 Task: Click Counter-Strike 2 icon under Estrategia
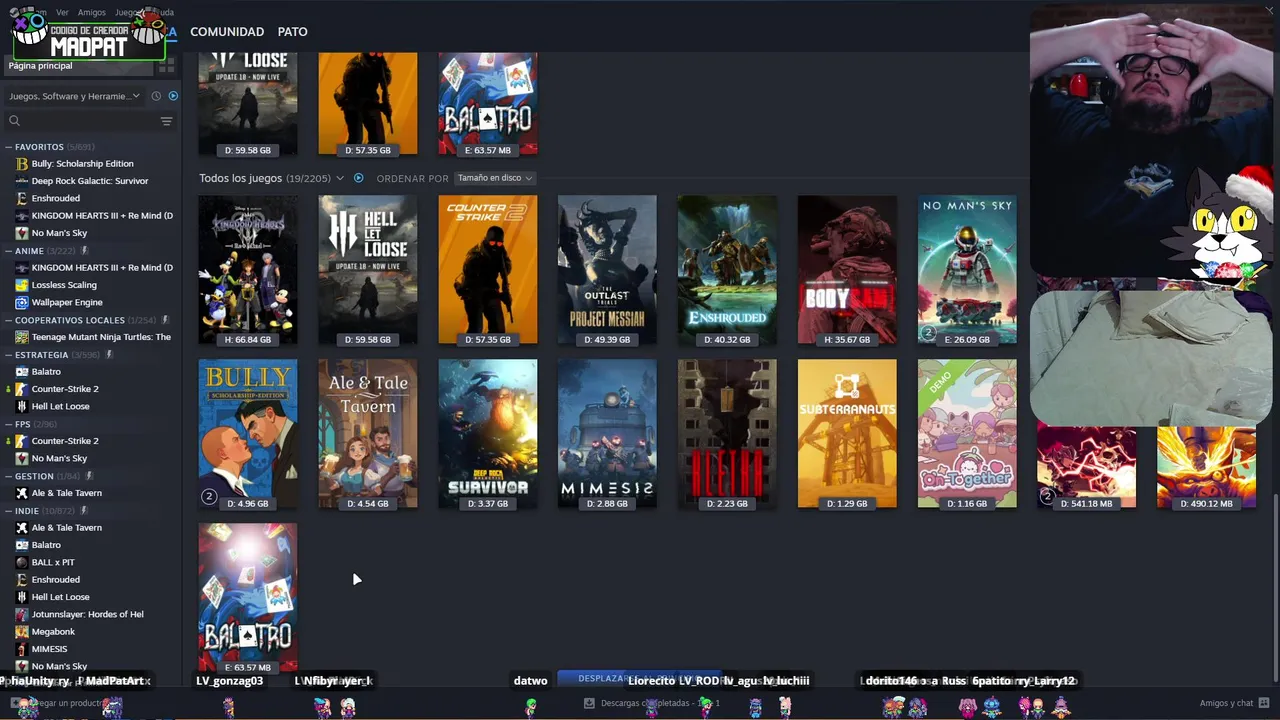22,389
